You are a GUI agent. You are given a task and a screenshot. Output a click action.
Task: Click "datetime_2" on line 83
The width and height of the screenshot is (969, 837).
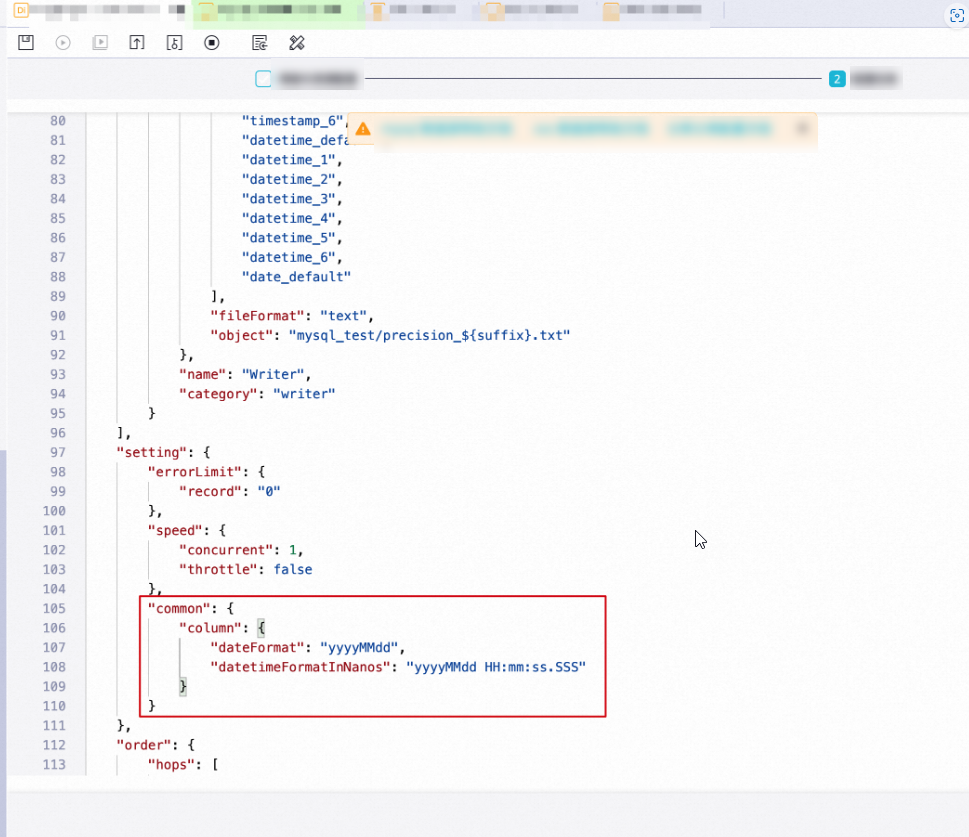[x=289, y=179]
